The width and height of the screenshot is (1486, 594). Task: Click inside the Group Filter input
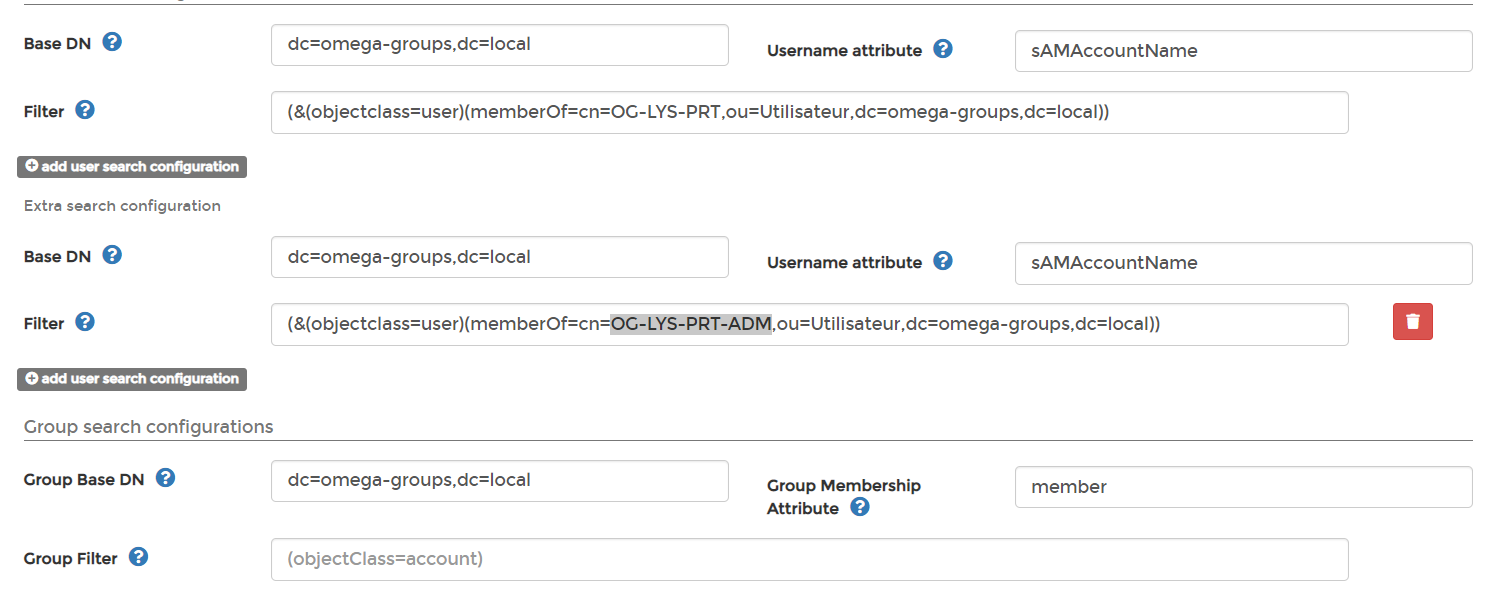coord(810,558)
